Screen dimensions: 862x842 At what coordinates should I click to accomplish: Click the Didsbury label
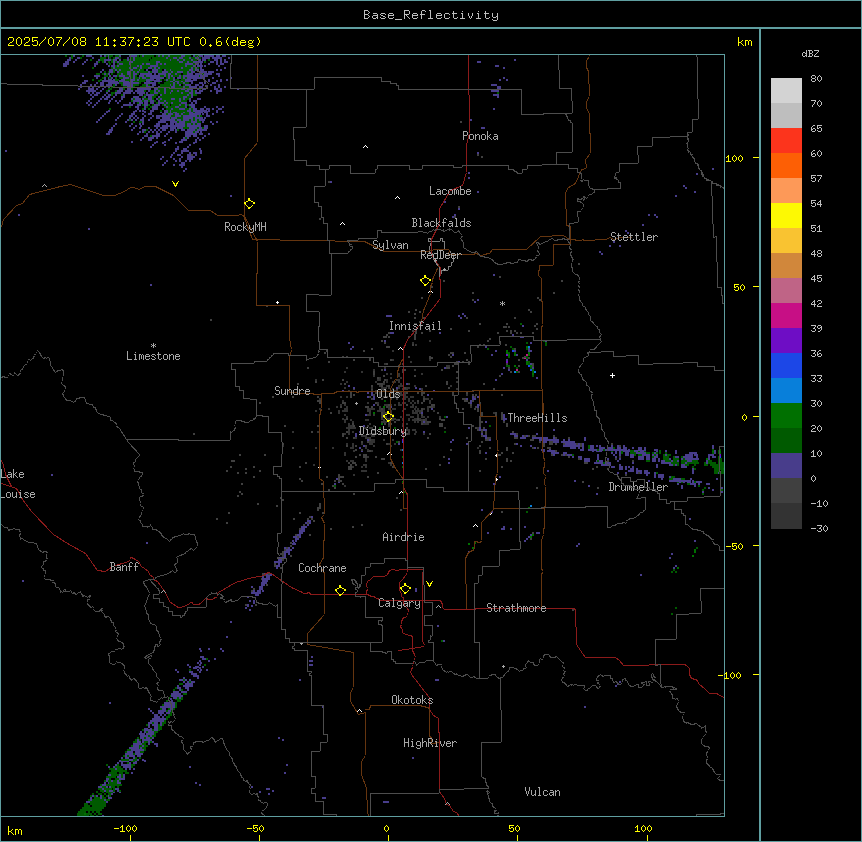383,431
